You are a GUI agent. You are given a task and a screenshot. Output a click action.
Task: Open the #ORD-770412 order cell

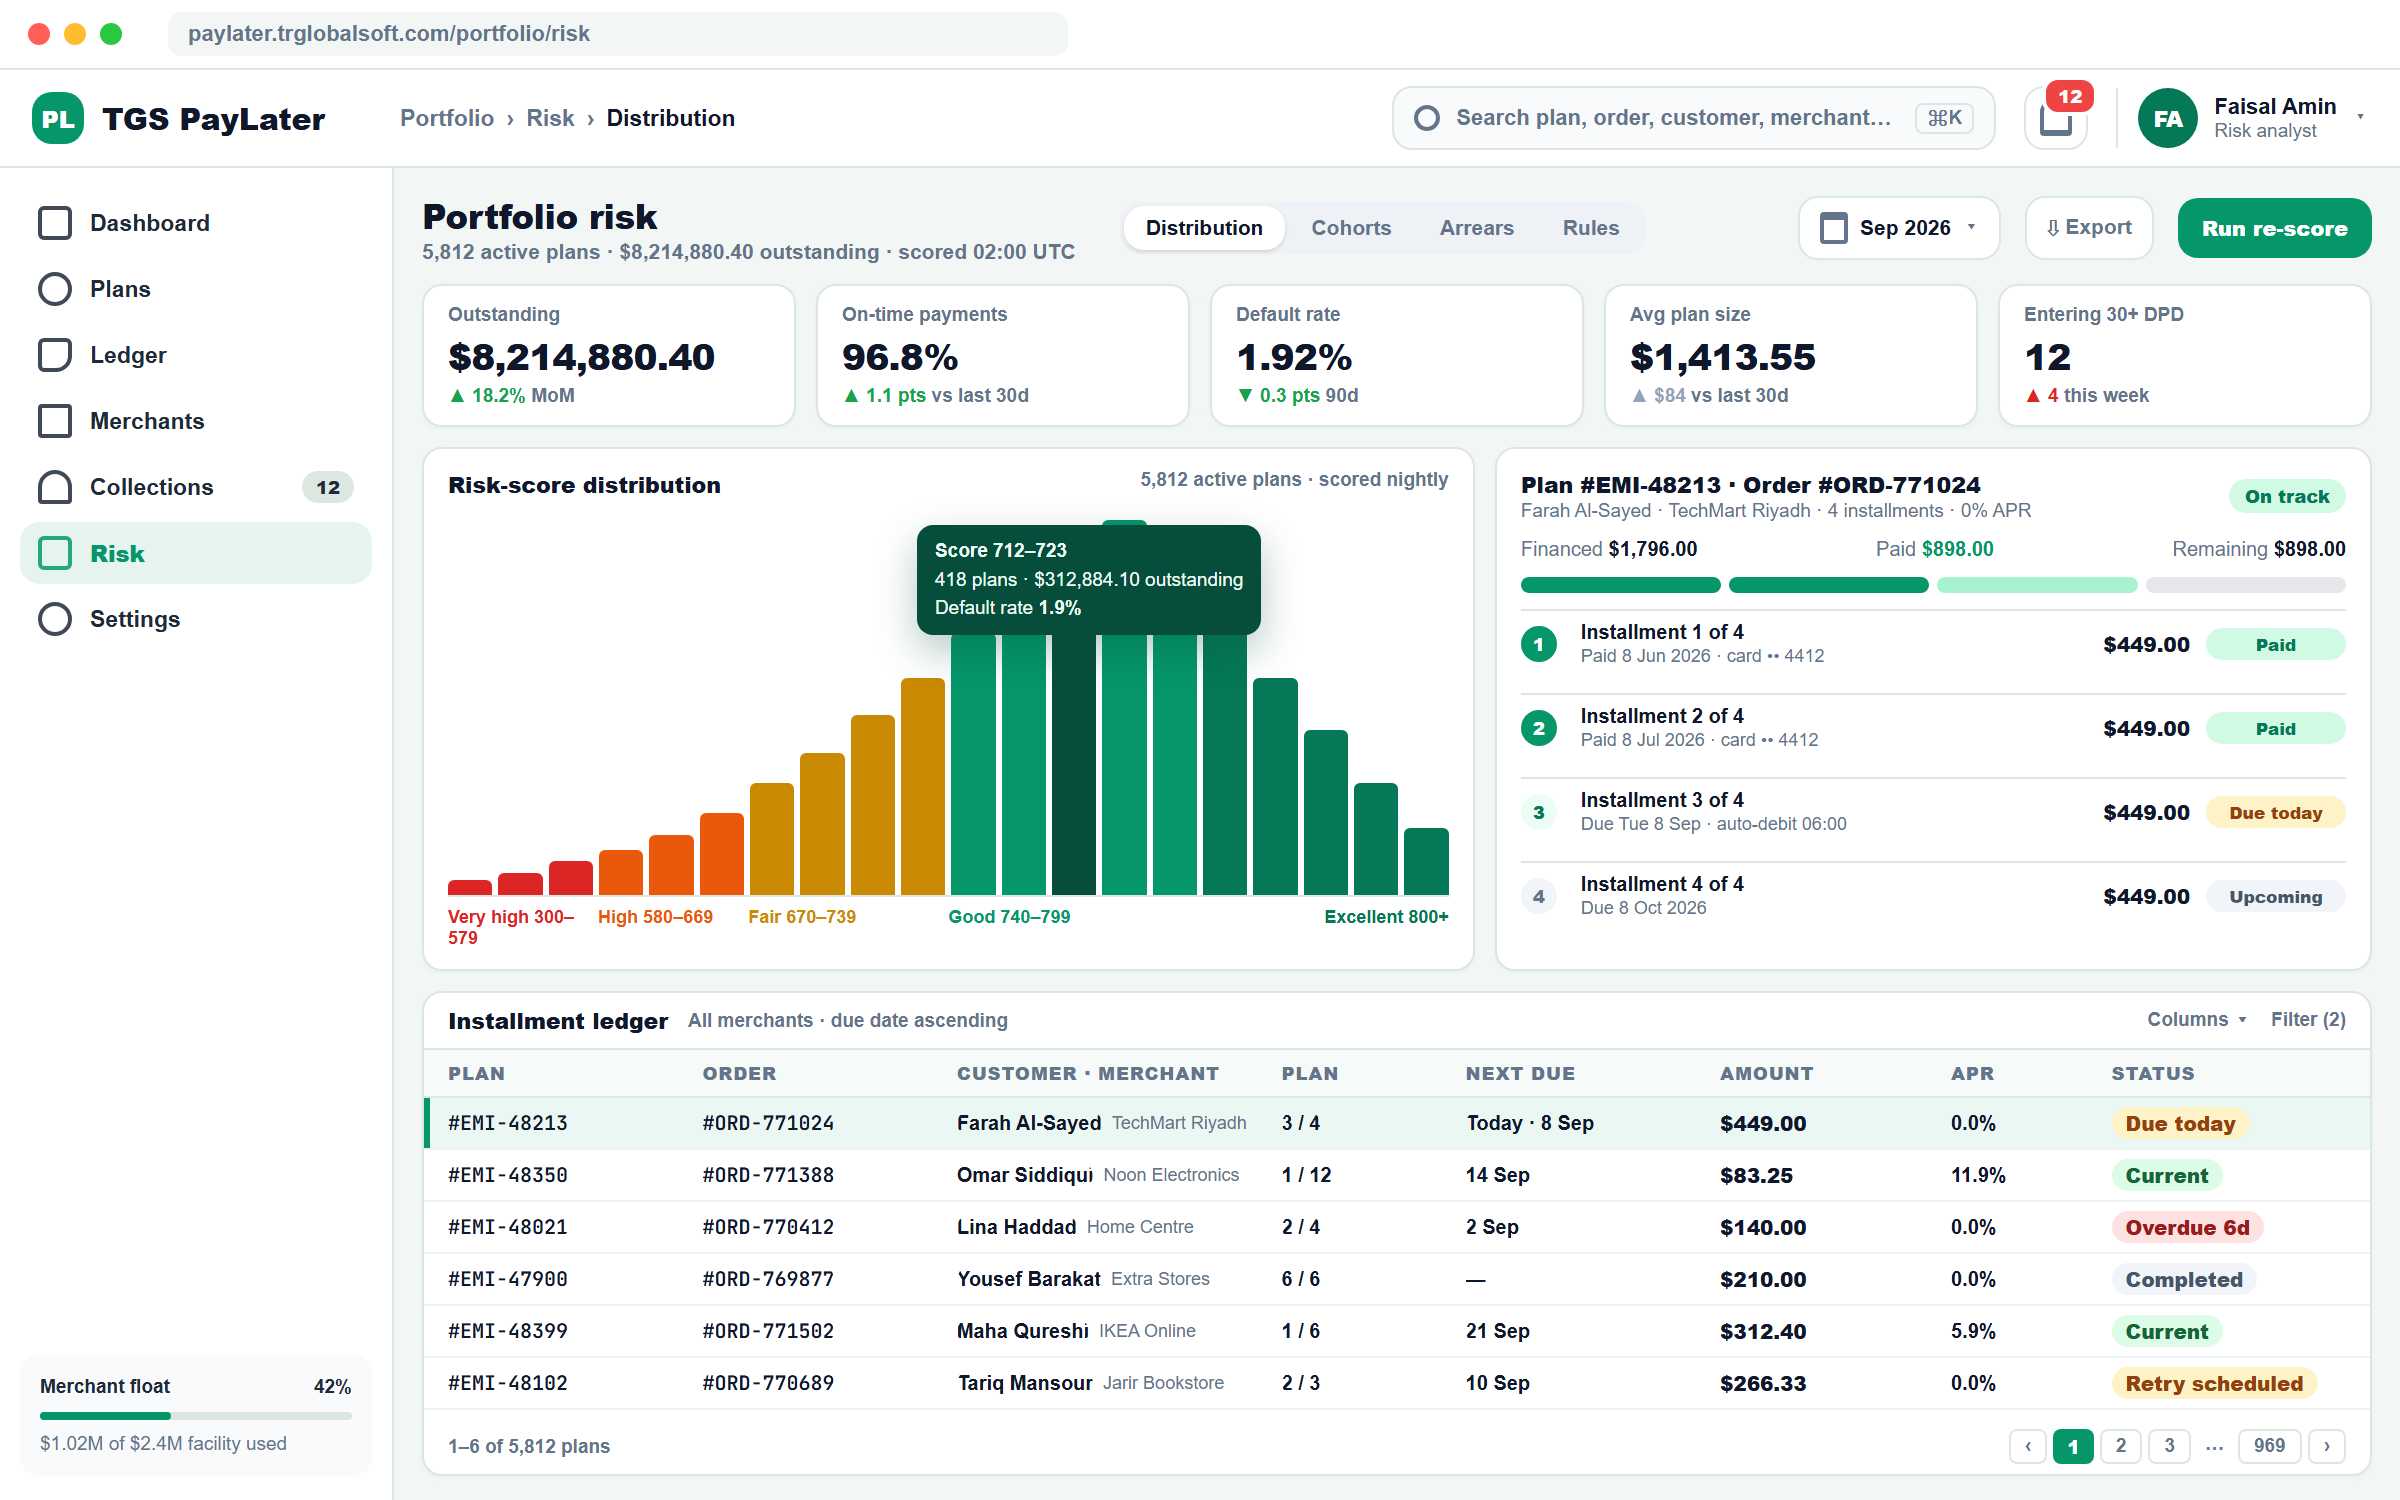pos(768,1227)
